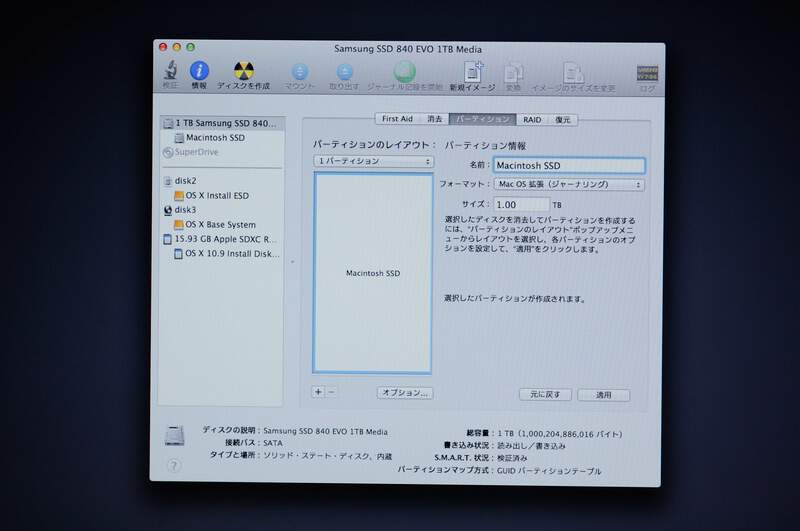Image resolution: width=800 pixels, height=531 pixels.
Task: Click the Mount (マウント) toolbar icon
Action: pyautogui.click(x=299, y=72)
